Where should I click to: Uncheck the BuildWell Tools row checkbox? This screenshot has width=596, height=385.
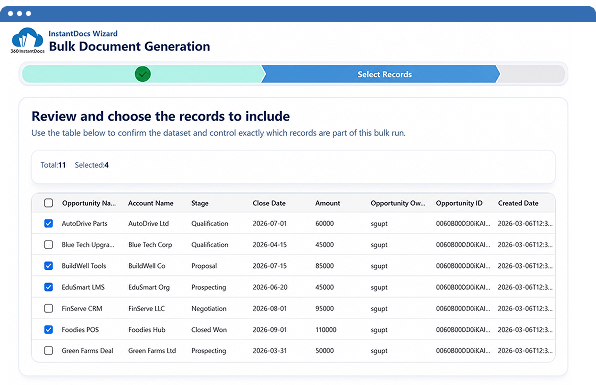[x=48, y=266]
